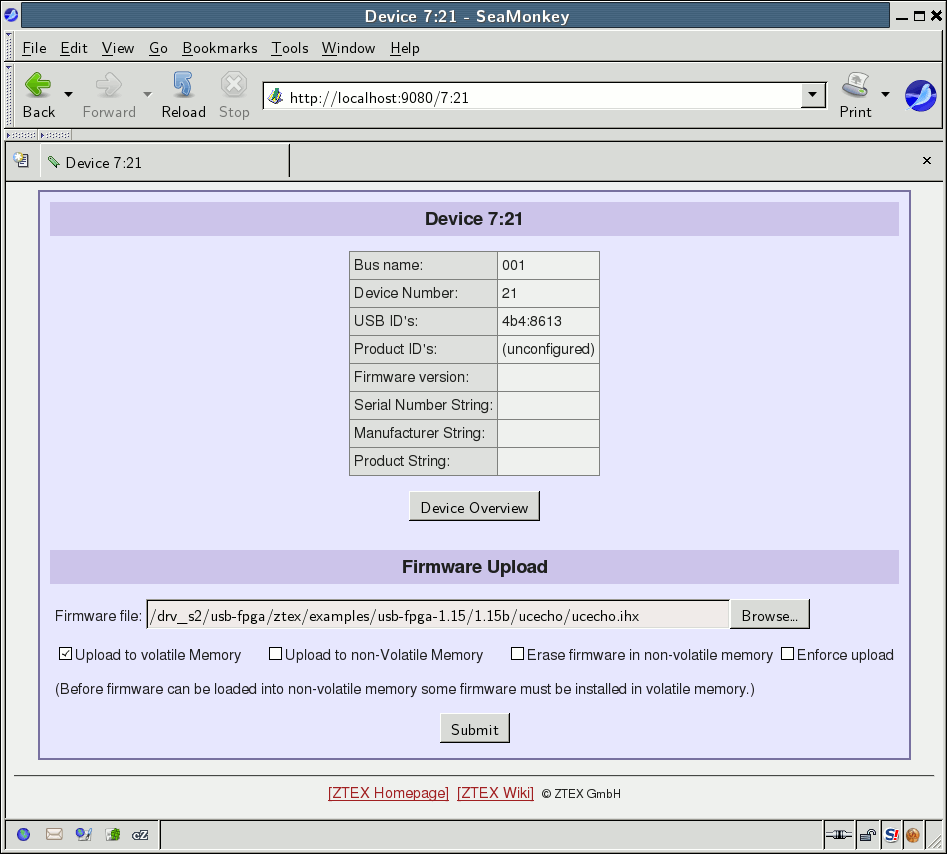Click the security padlock status icon
Screen dimensions: 947x854
tap(869, 834)
